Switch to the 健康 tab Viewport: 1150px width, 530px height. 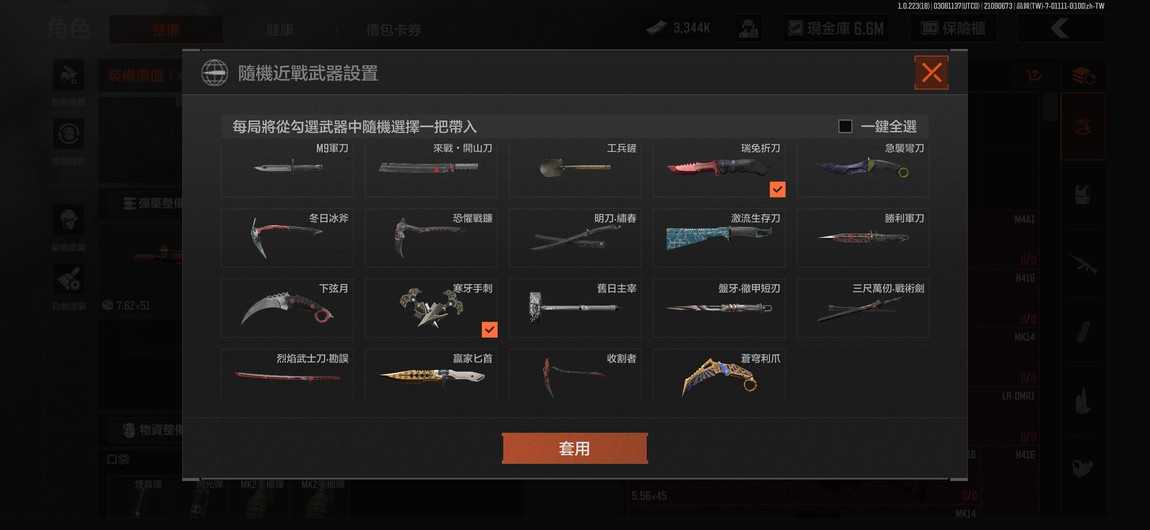(x=279, y=30)
